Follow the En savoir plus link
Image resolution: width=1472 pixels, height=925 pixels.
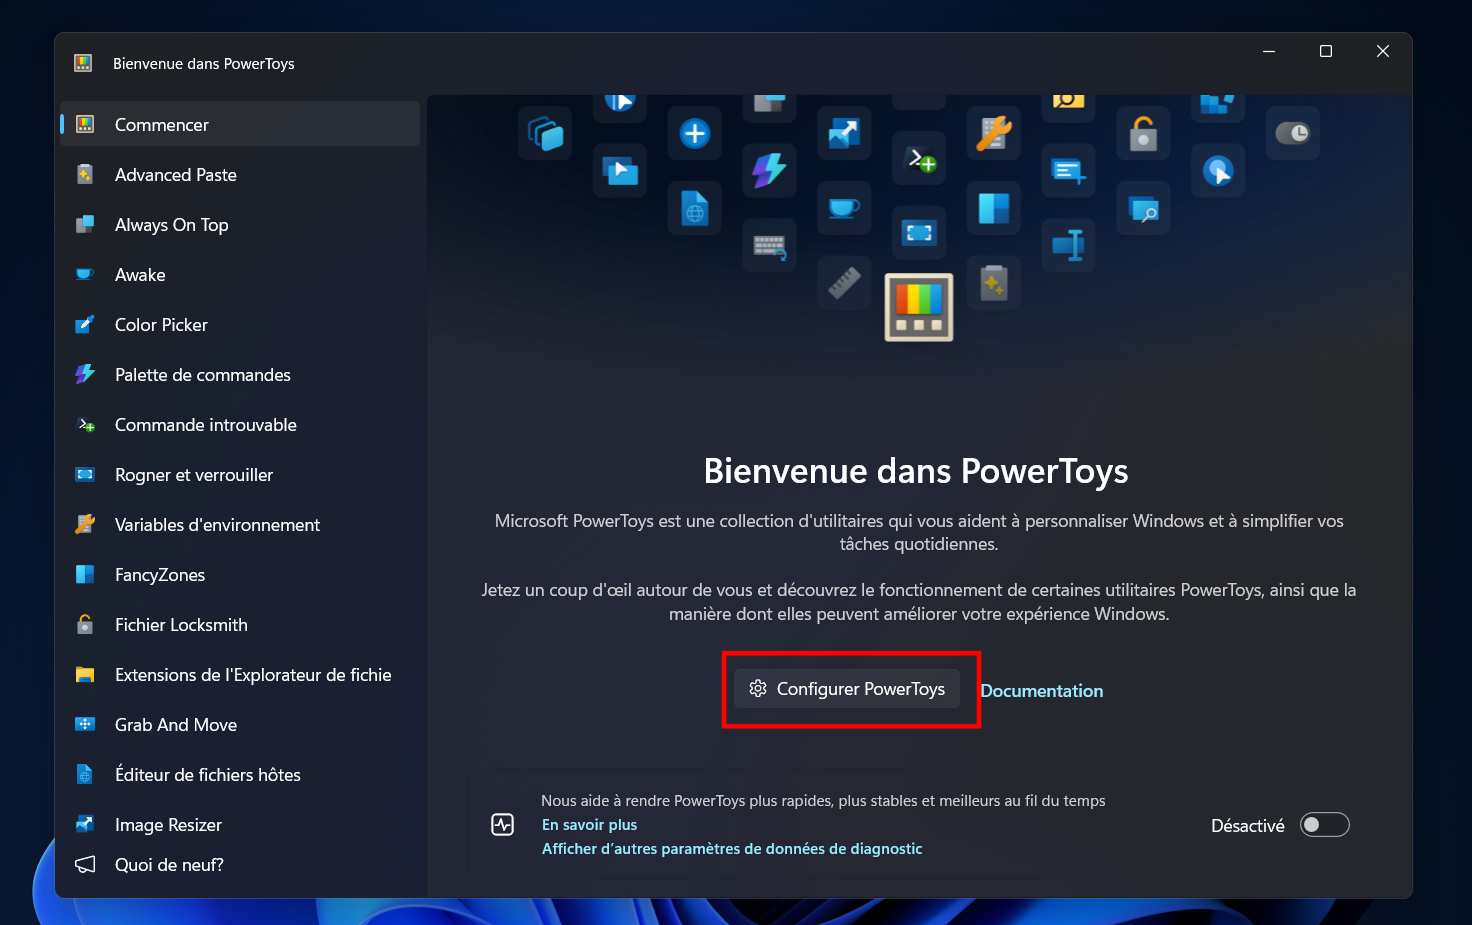589,825
